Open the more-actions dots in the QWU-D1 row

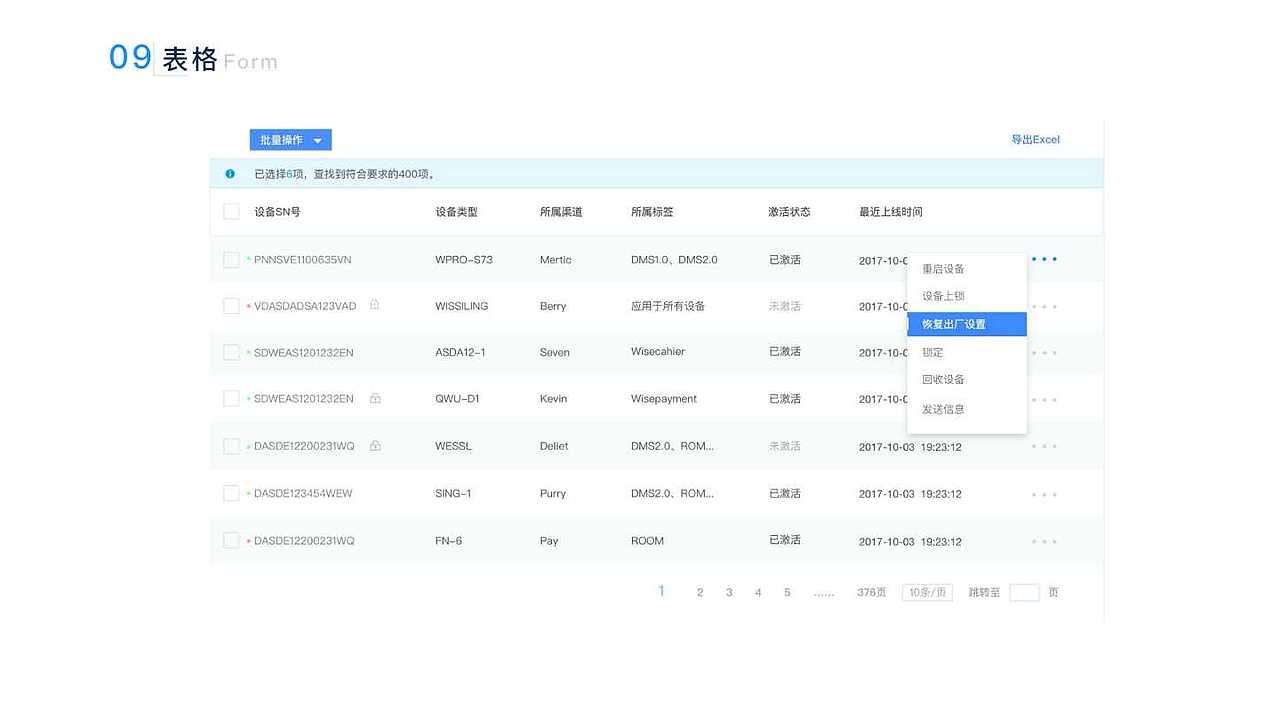click(1044, 399)
